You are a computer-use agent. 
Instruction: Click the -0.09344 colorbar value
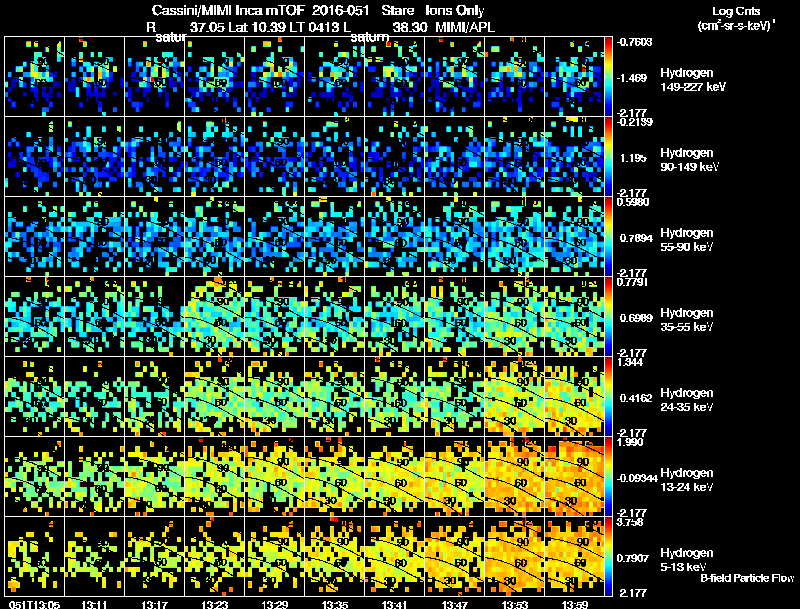point(636,478)
